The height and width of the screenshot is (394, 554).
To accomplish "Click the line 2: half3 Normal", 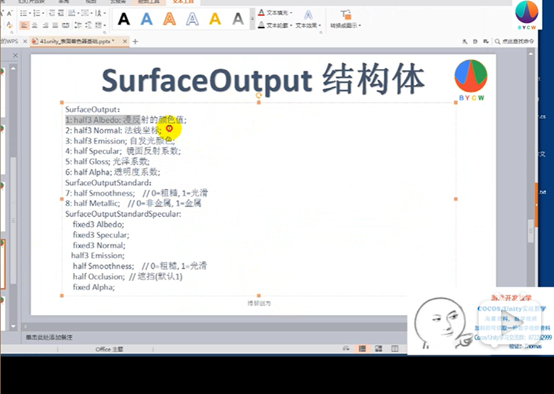I will click(x=113, y=130).
